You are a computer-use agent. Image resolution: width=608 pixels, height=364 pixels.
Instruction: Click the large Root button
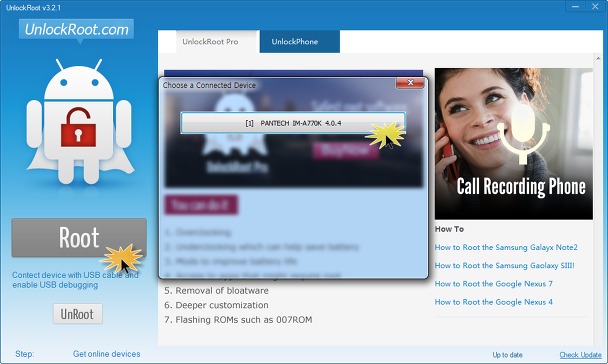pyautogui.click(x=79, y=238)
